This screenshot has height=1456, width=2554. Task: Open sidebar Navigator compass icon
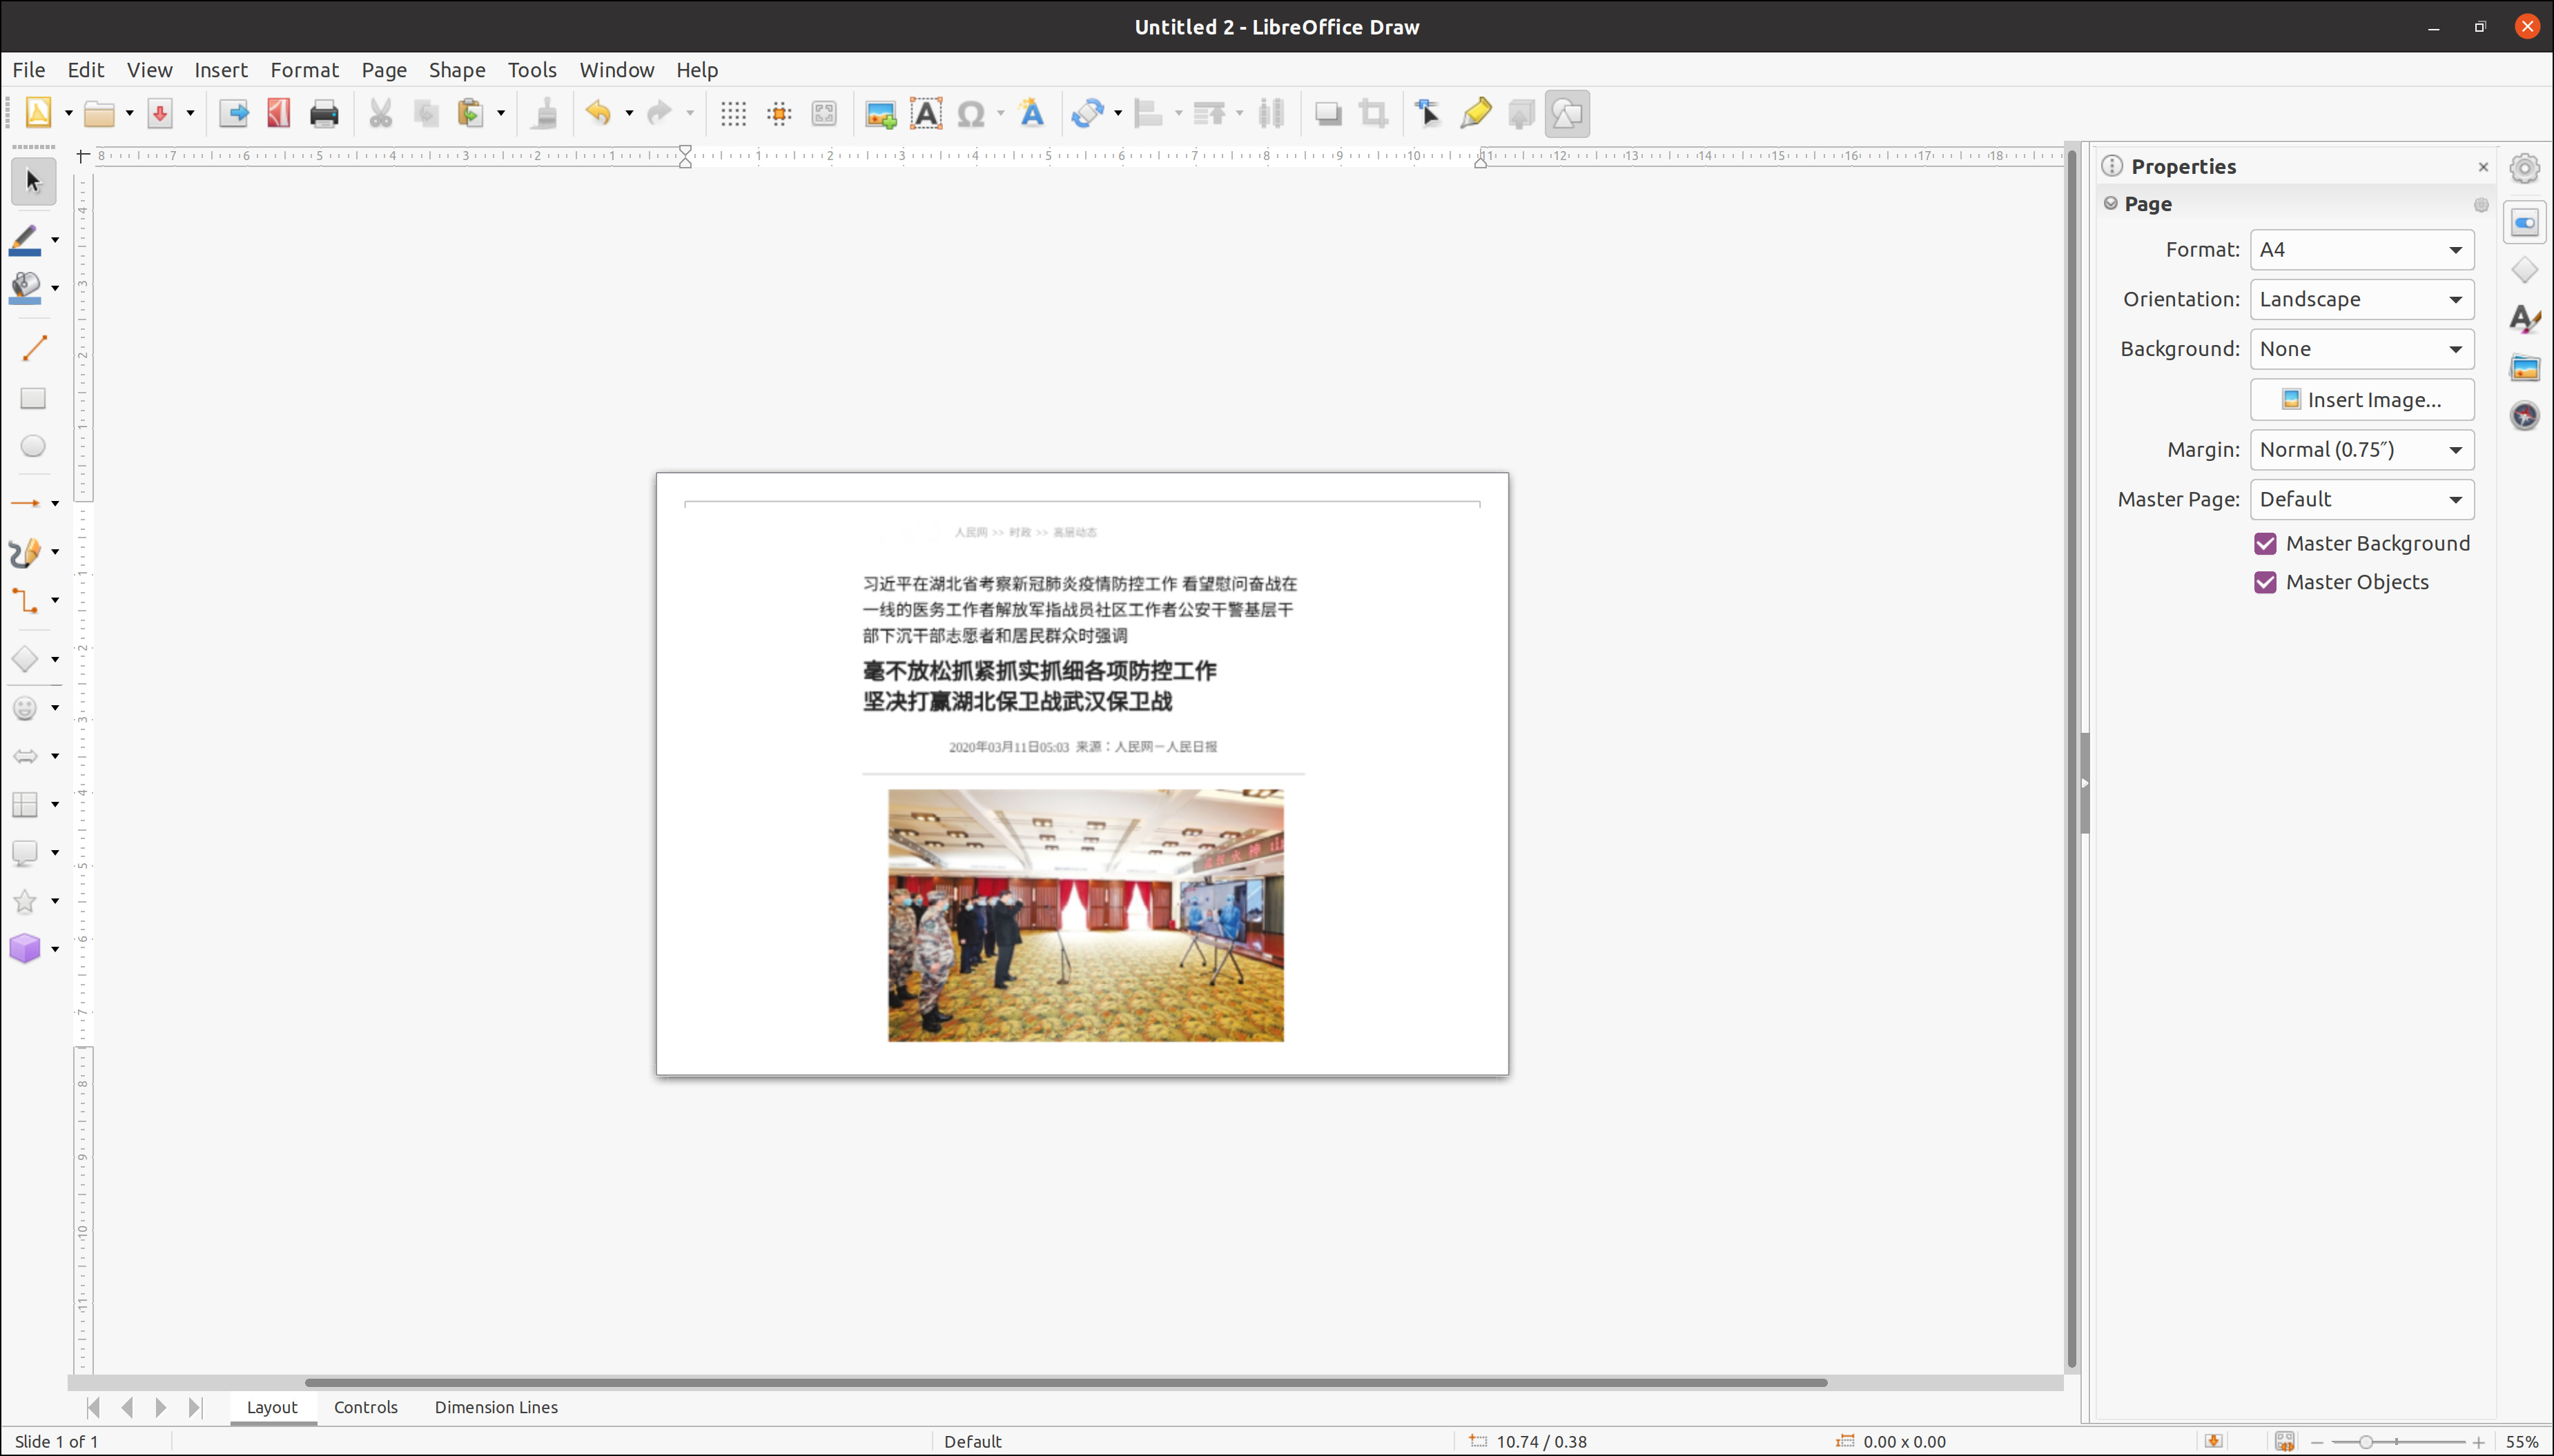point(2525,415)
